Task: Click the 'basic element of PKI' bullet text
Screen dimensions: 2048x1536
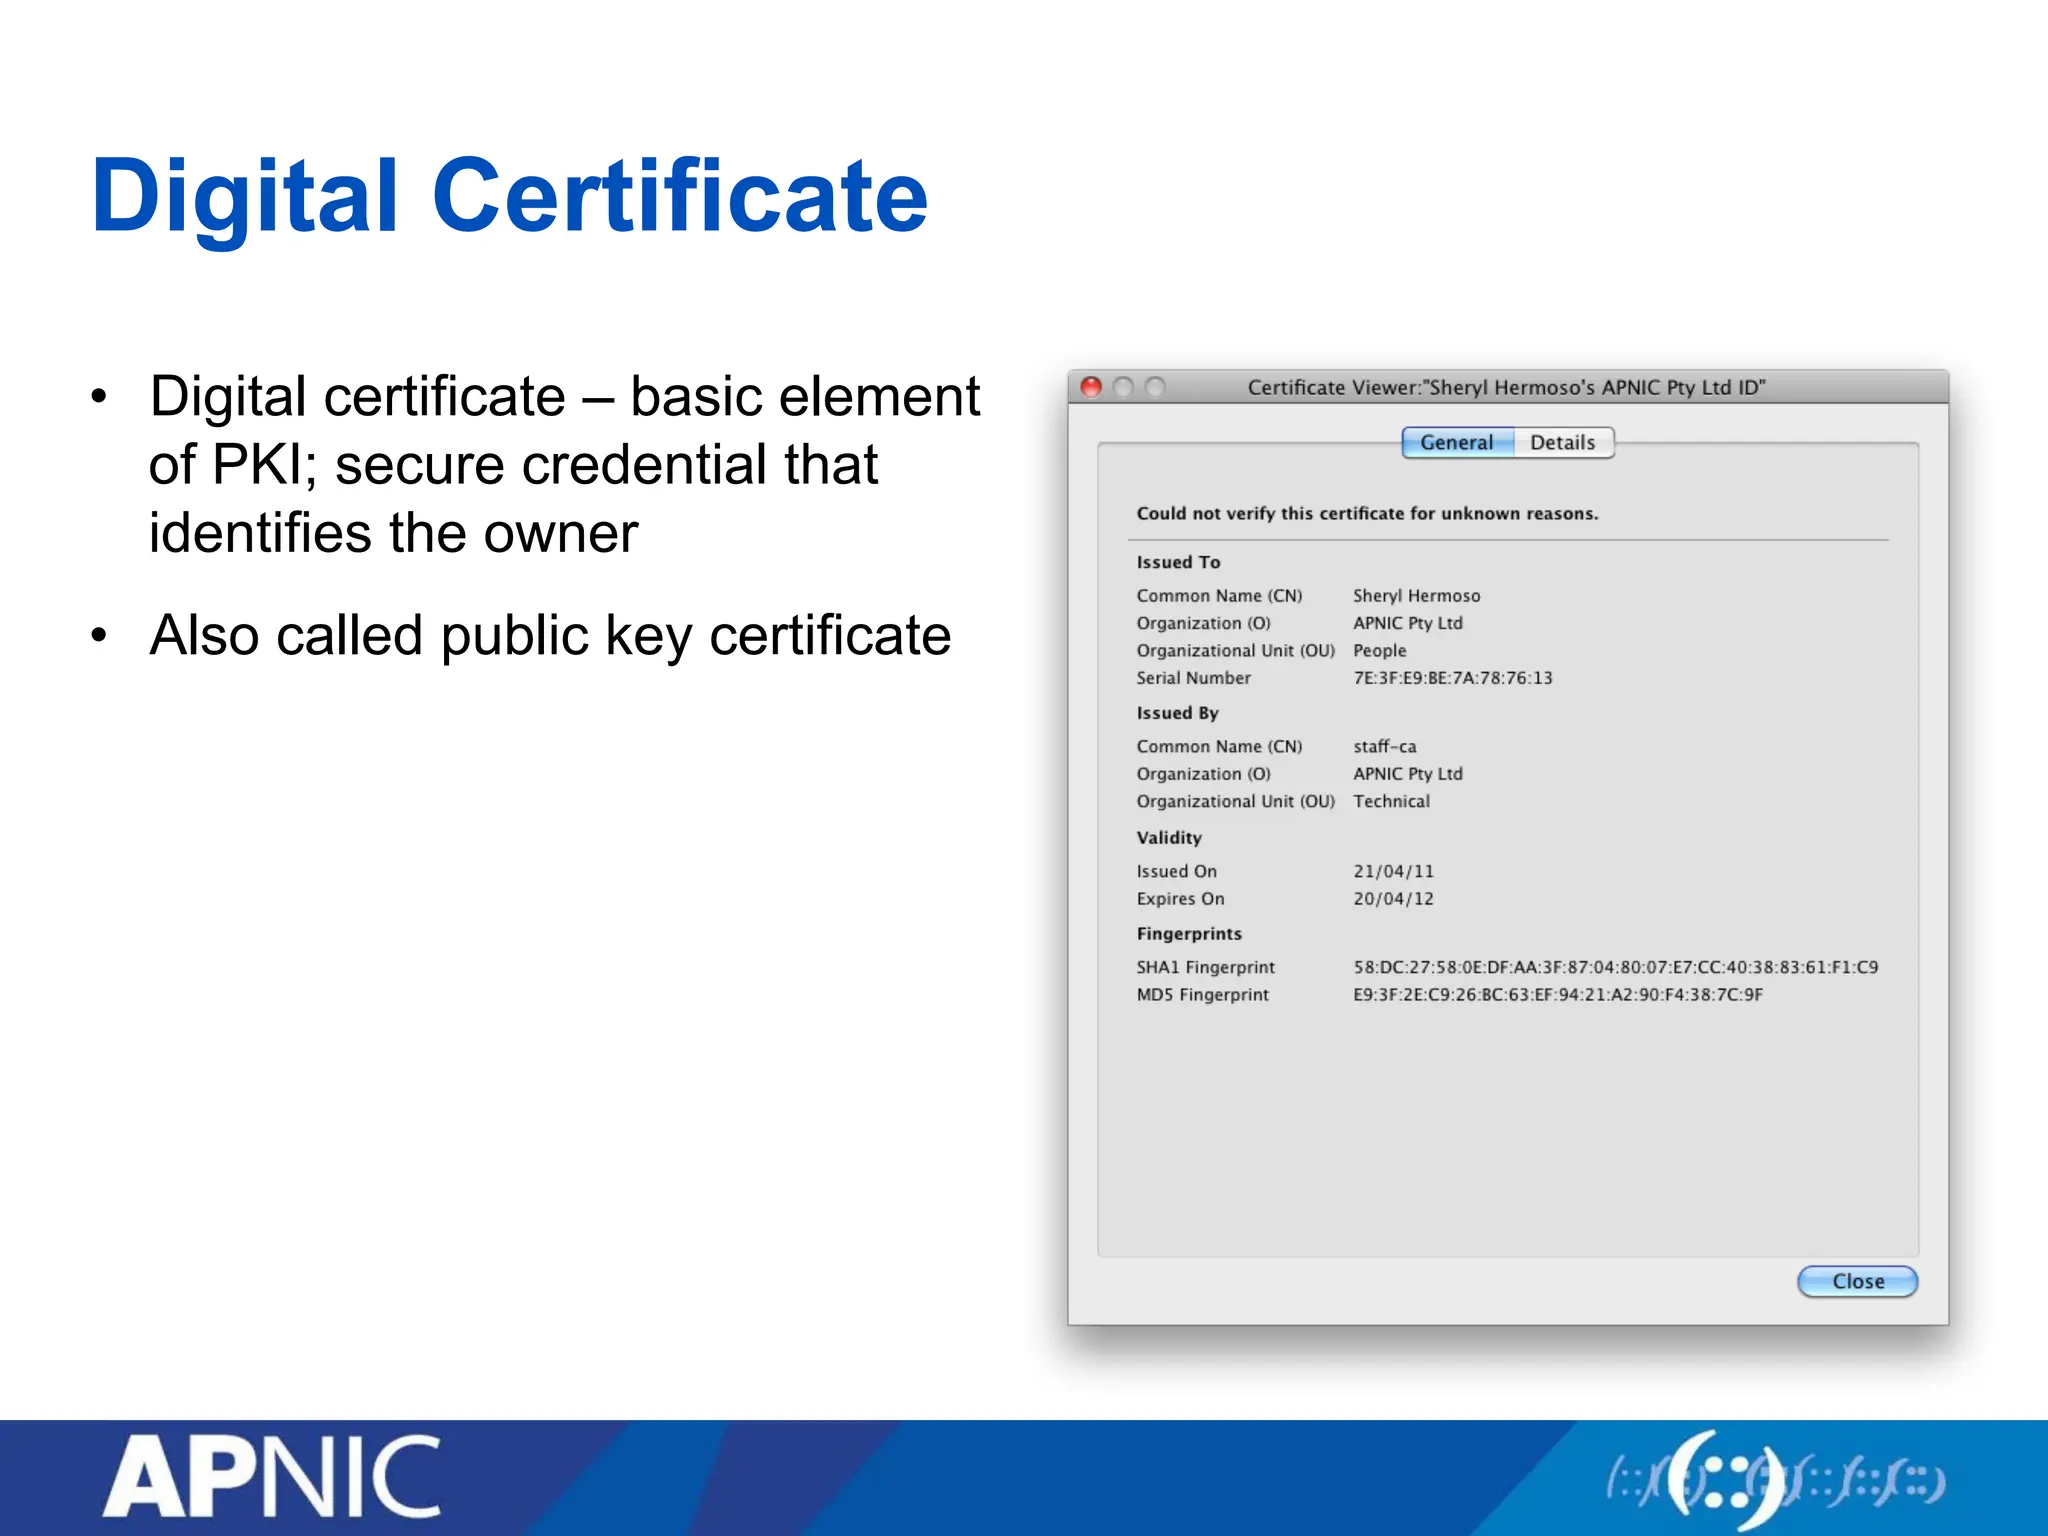Action: [564, 464]
